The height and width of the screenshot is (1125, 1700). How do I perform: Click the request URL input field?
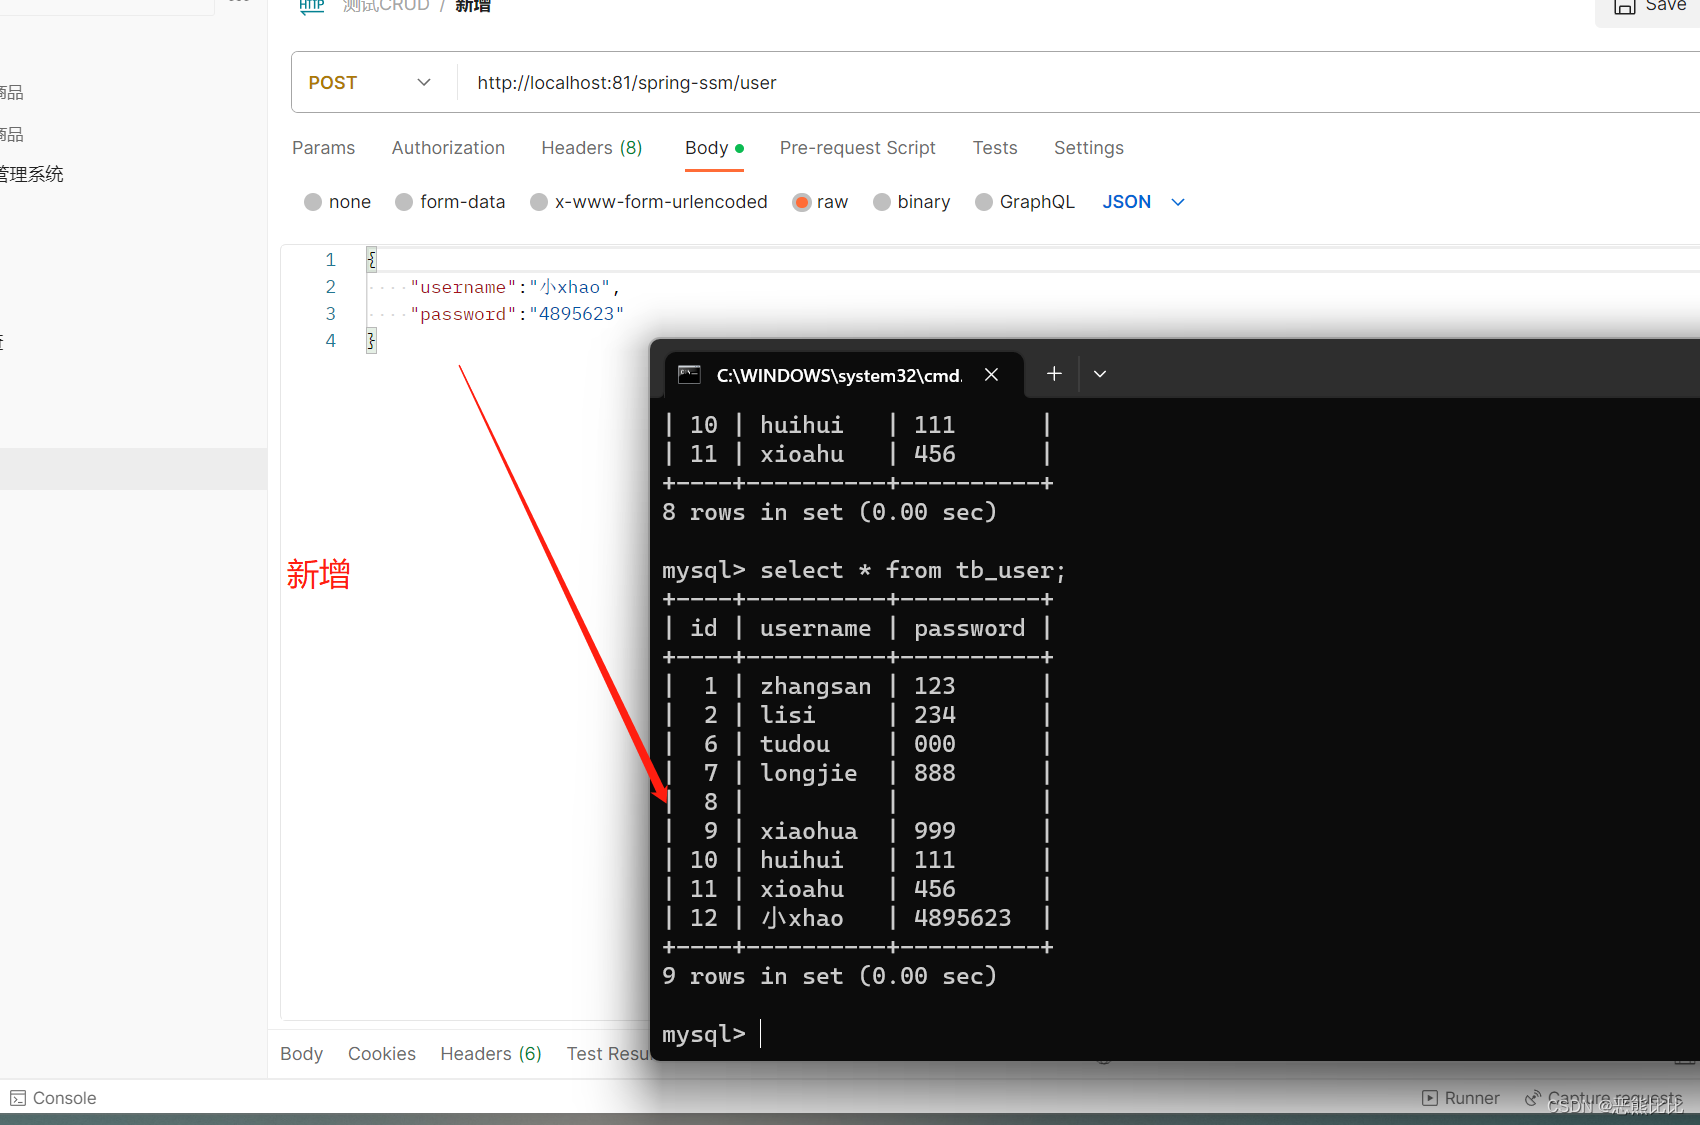coord(1078,83)
